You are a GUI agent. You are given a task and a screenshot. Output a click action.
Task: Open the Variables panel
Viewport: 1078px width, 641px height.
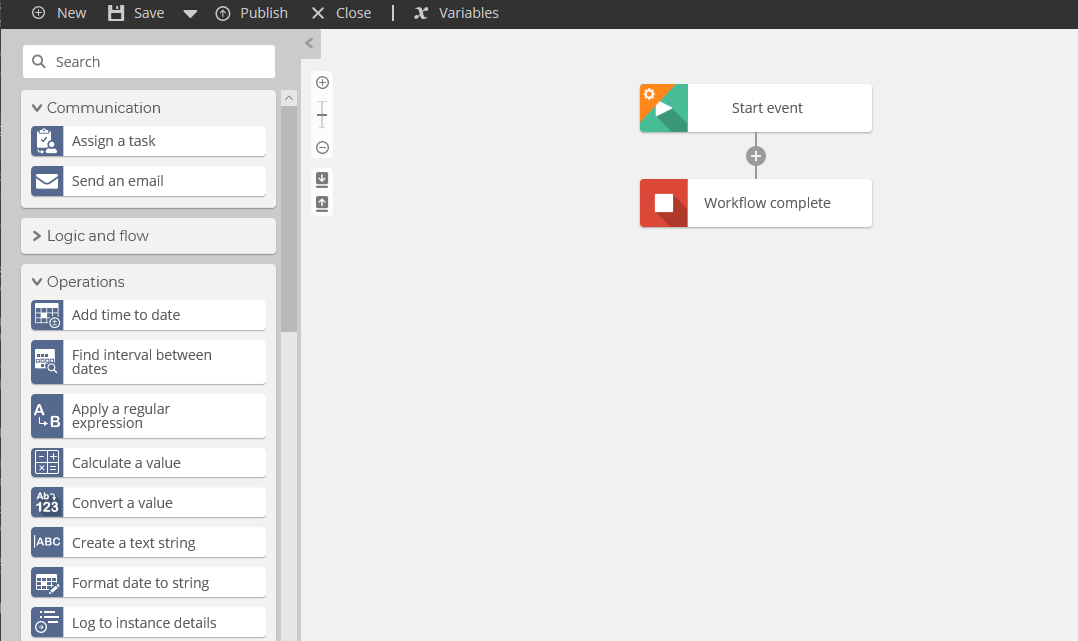pos(456,13)
